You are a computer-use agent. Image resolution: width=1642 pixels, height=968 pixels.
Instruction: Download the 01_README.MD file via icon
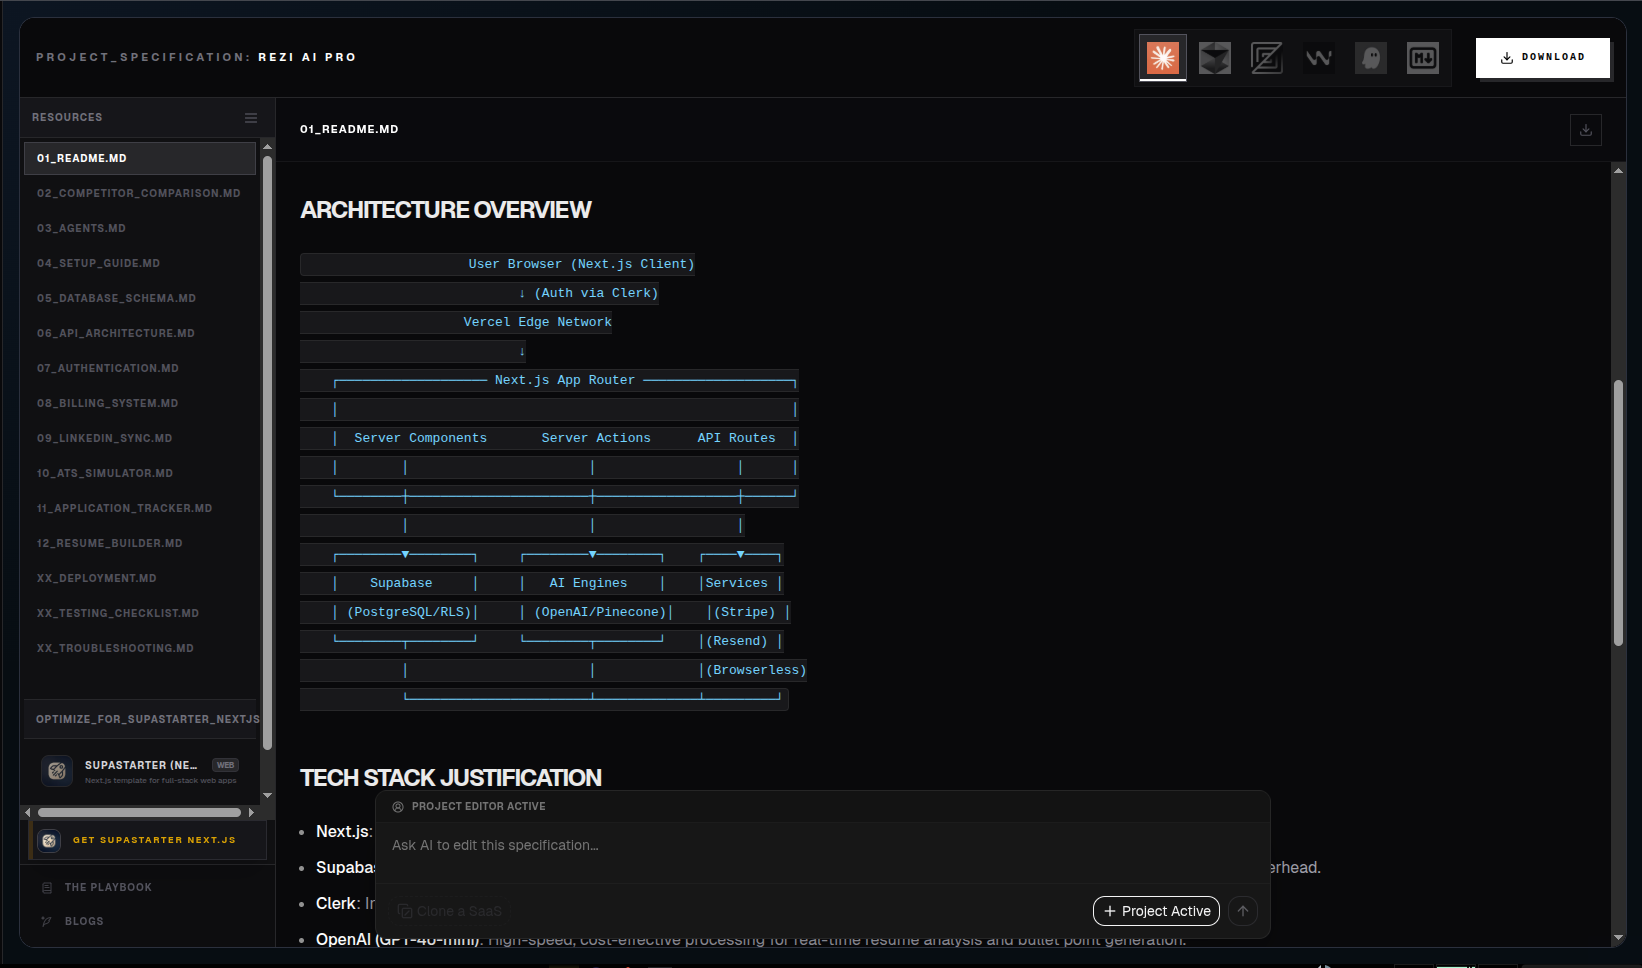coord(1585,130)
